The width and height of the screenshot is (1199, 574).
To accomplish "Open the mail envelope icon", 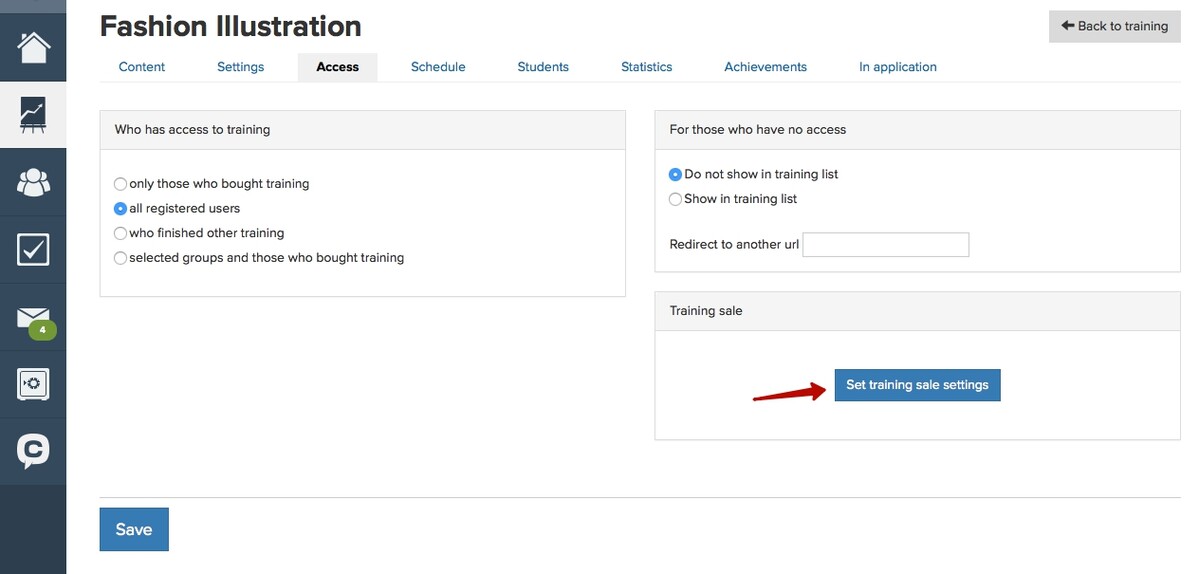I will point(33,316).
